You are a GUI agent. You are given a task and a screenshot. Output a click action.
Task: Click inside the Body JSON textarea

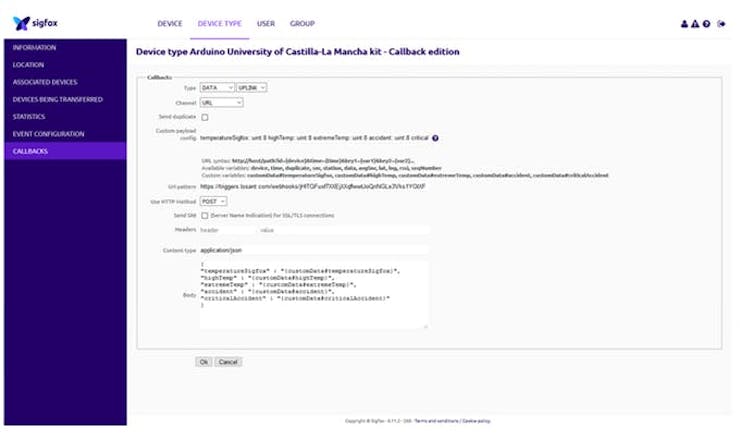314,294
